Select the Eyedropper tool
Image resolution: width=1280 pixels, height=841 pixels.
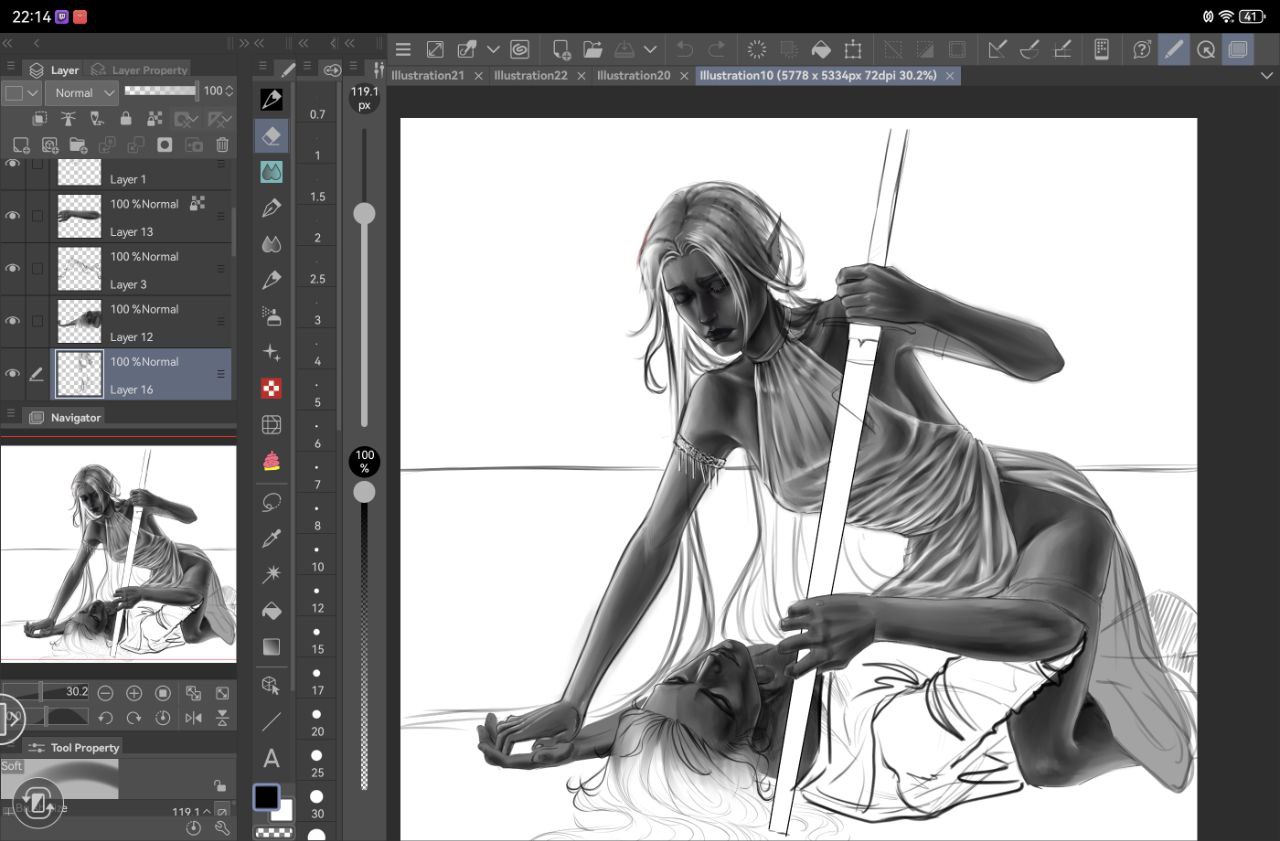click(271, 538)
